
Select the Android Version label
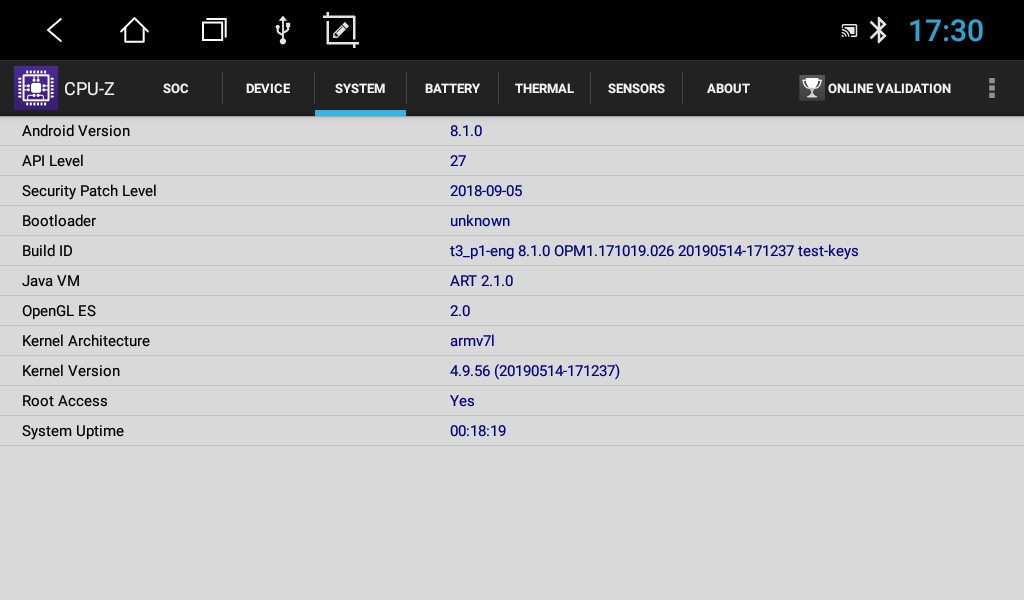[76, 131]
